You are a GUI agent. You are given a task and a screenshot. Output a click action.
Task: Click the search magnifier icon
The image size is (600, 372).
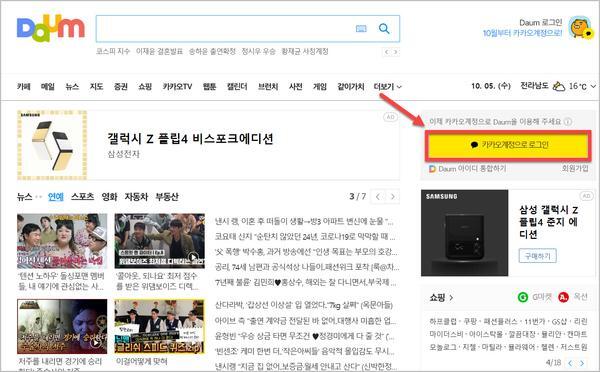(x=384, y=28)
